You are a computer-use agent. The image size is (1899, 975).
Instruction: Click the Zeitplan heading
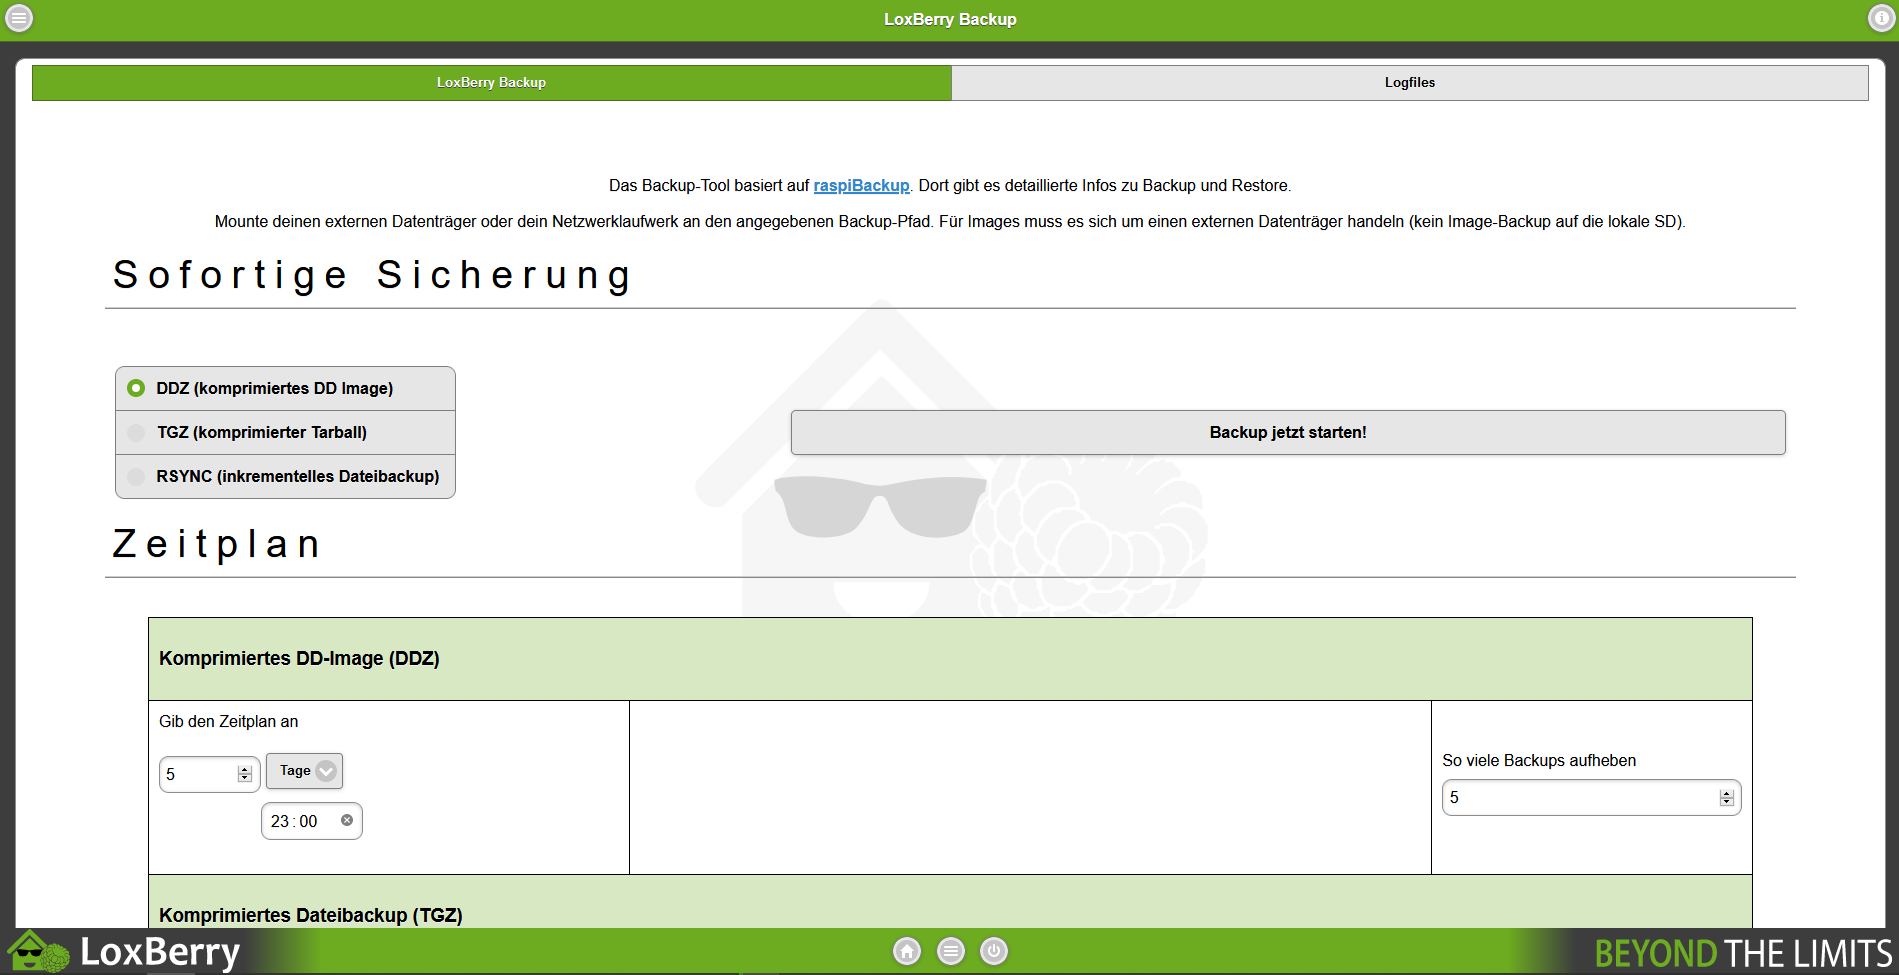point(217,544)
